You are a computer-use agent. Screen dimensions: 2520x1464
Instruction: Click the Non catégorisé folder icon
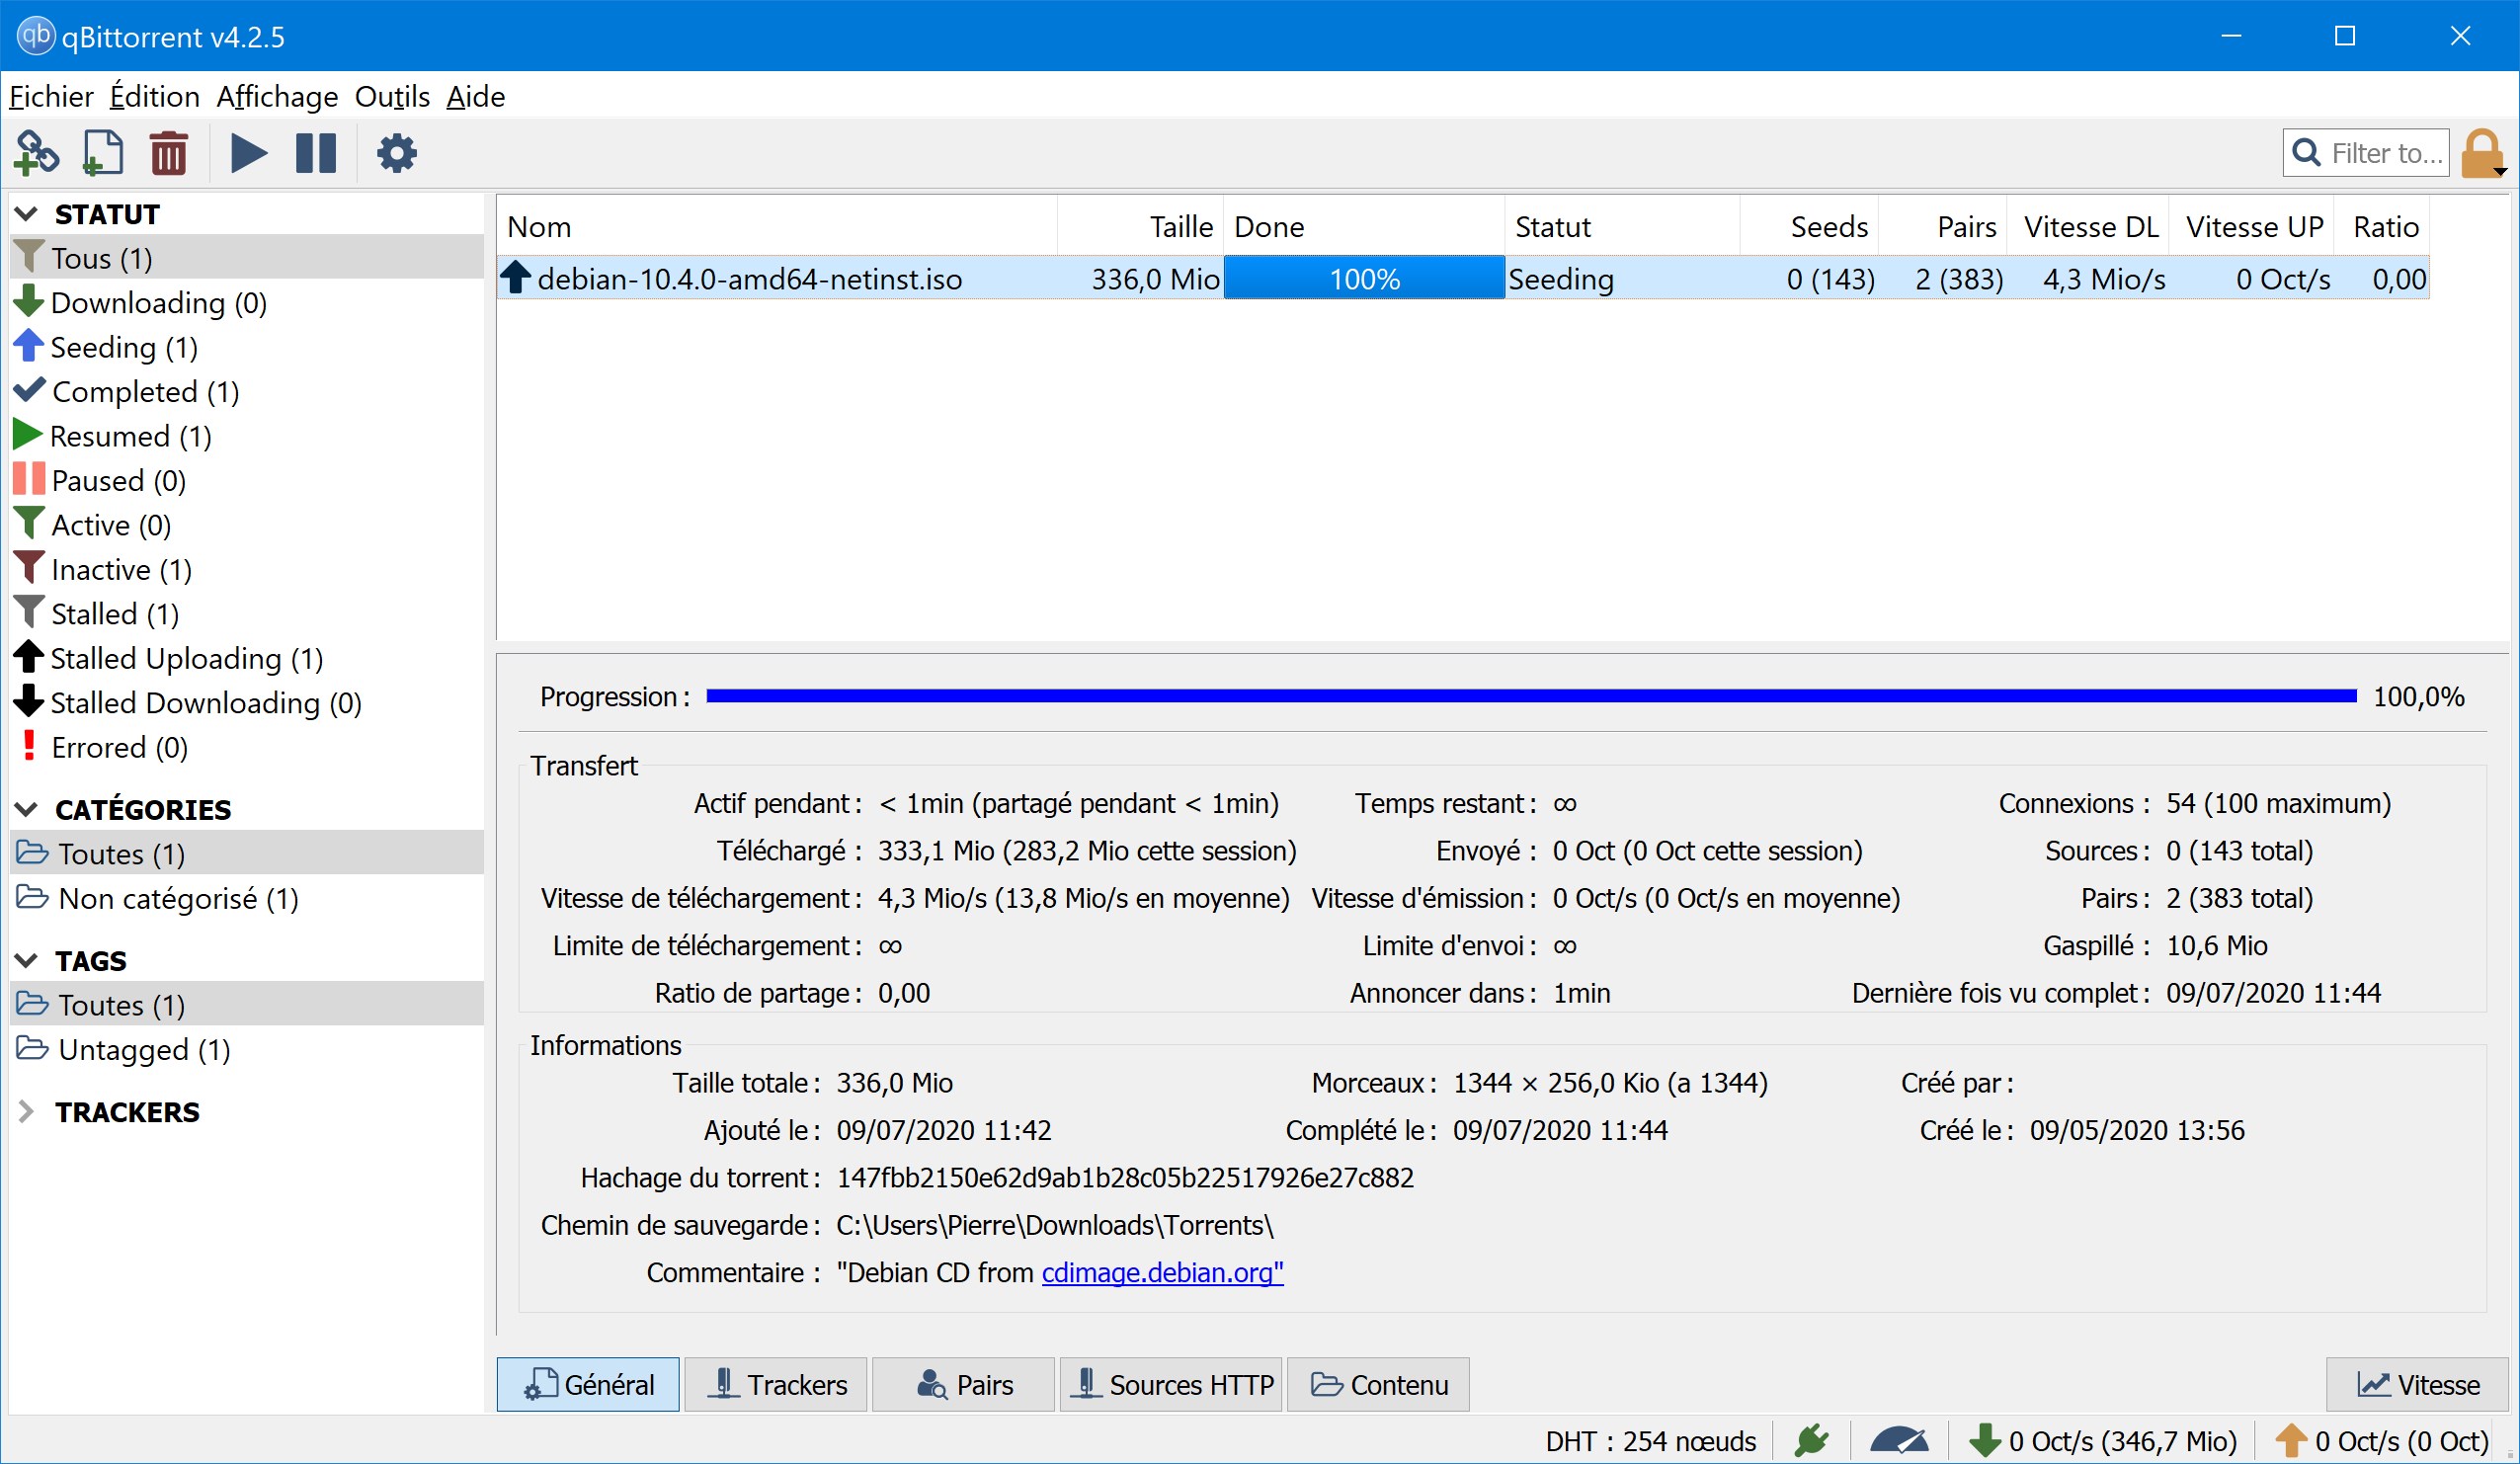[33, 897]
